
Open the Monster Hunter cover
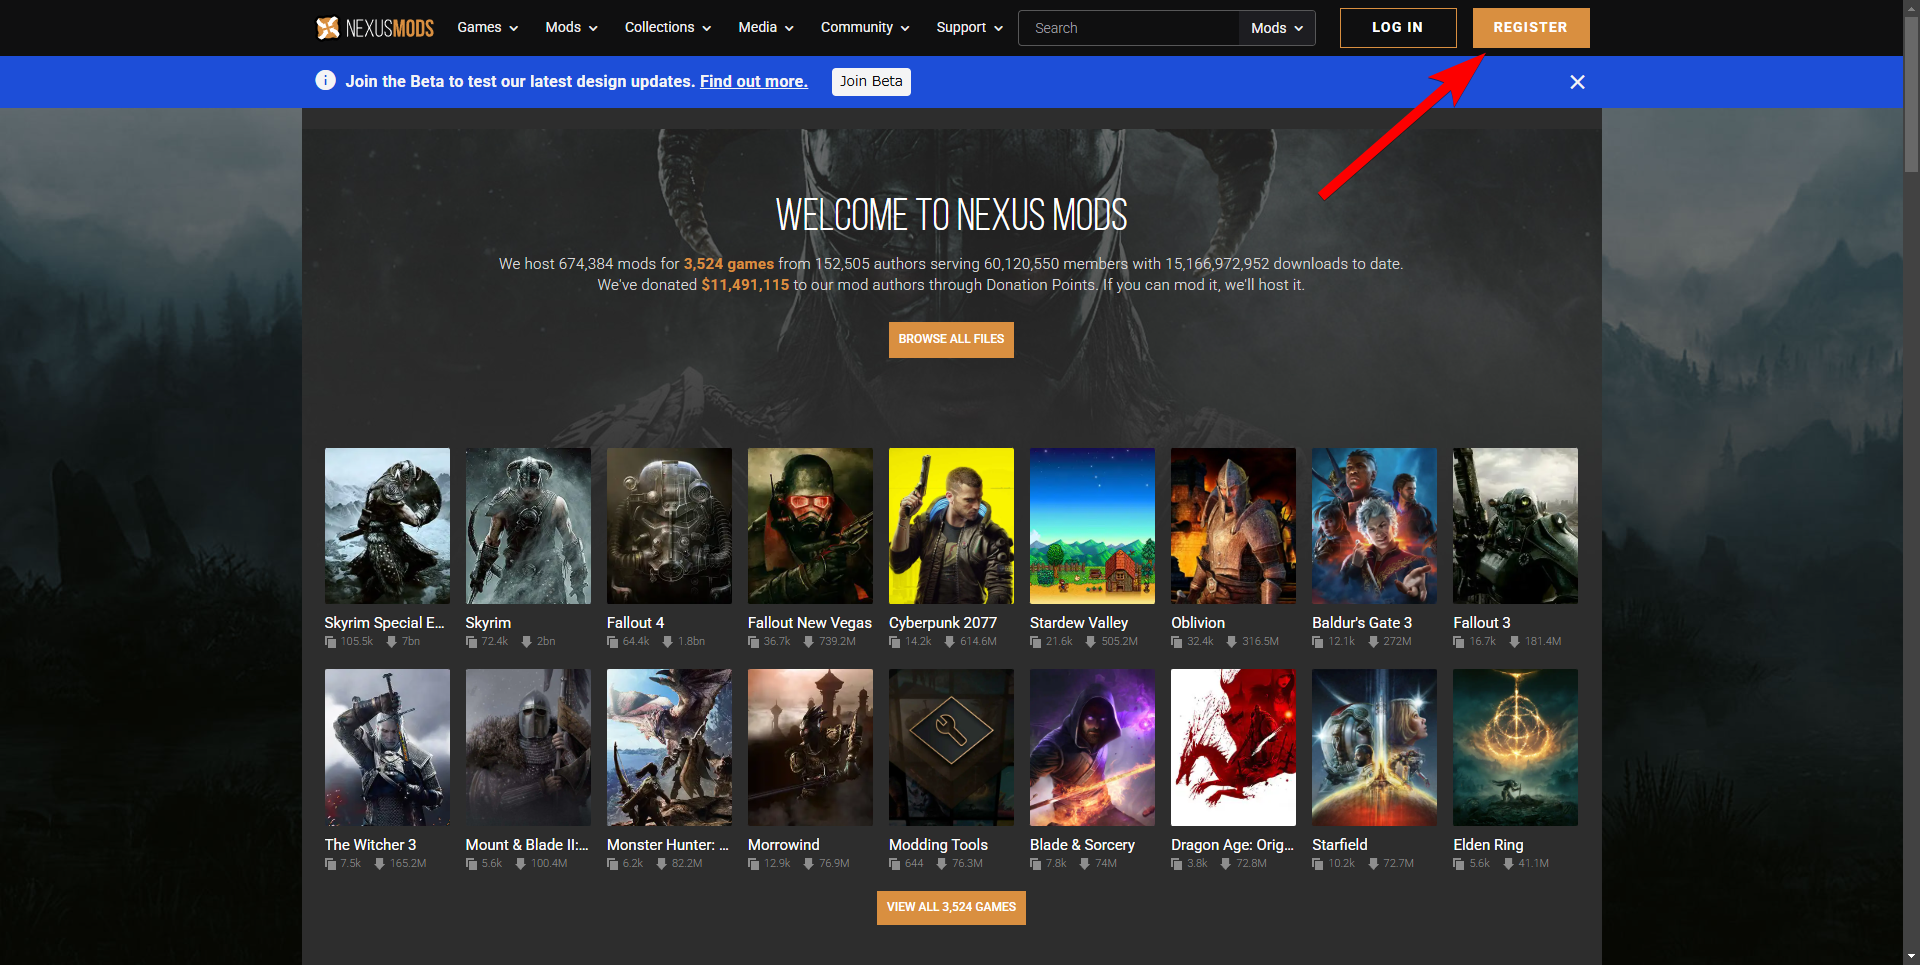[669, 748]
